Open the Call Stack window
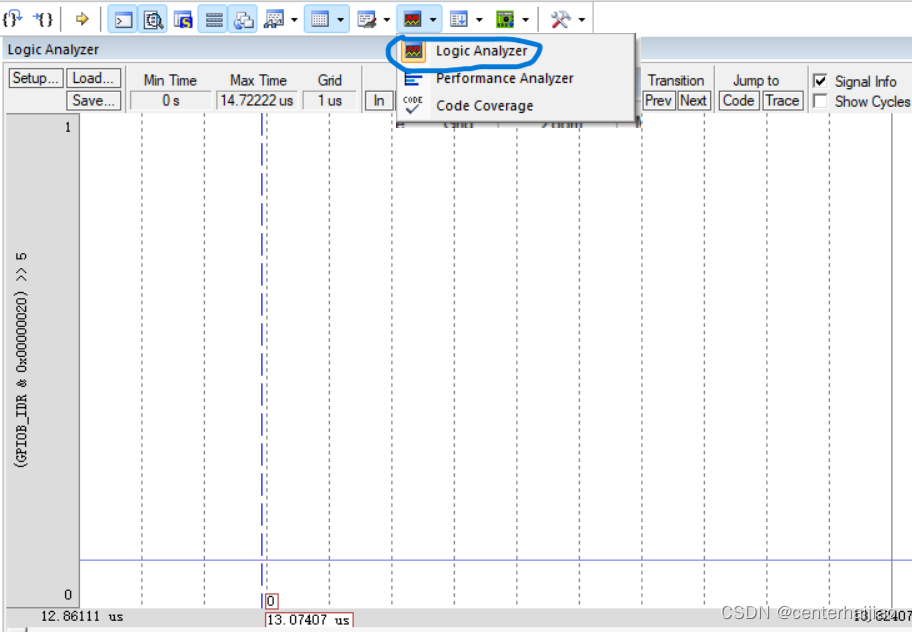The image size is (912, 632). point(245,18)
